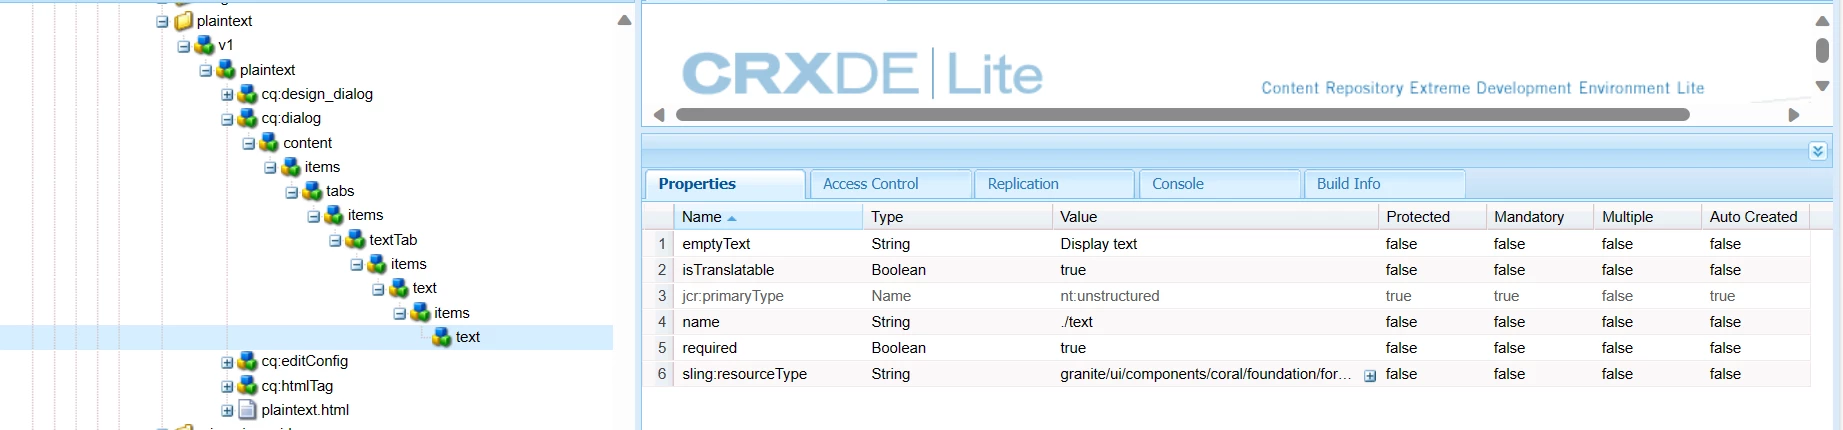Sort by the Mandatory column header
The width and height of the screenshot is (1843, 430).
click(1539, 217)
